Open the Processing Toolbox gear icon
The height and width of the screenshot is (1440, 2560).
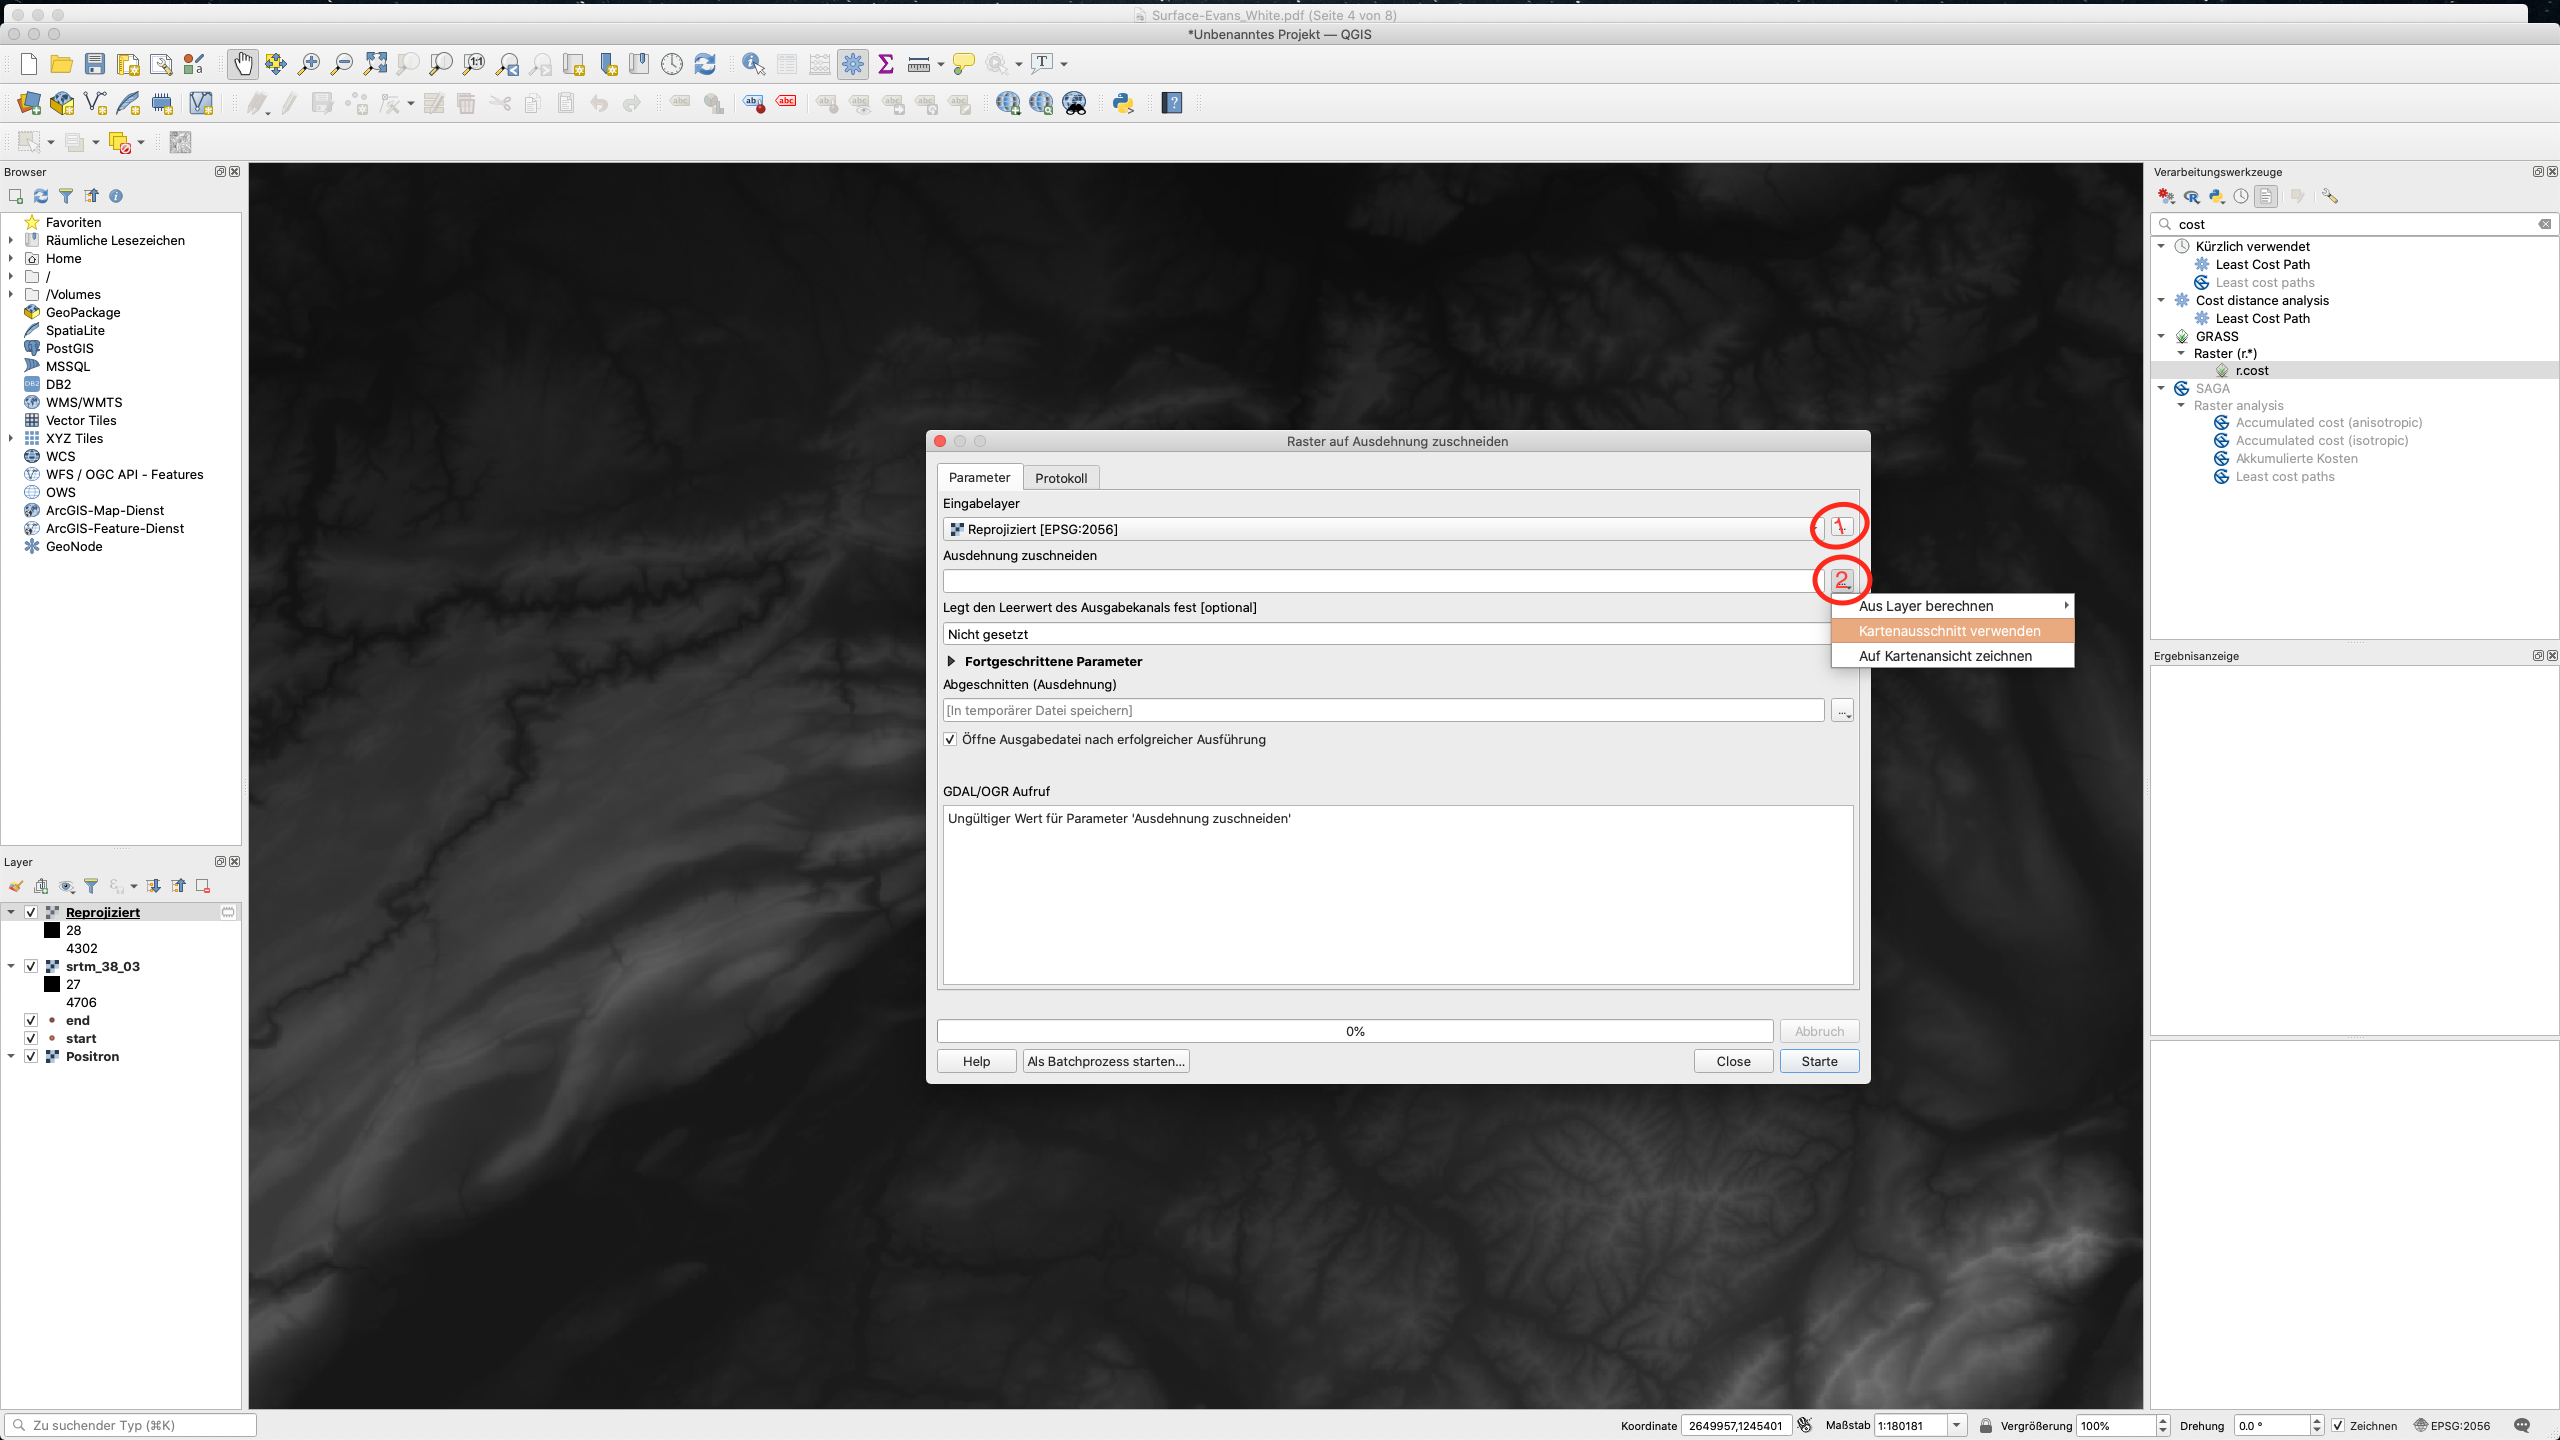pyautogui.click(x=853, y=64)
